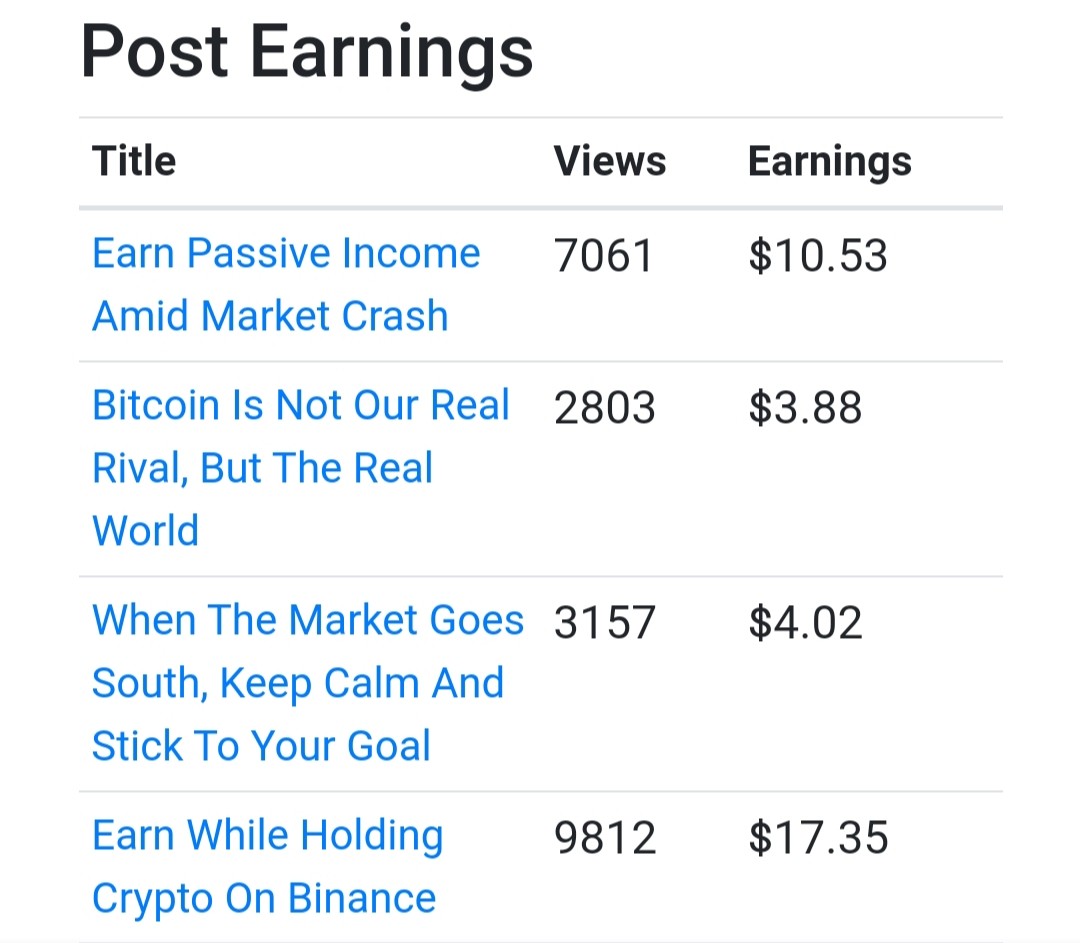
Task: Open 'Earn Passive Income Amid Market Crash' post
Action: coord(286,284)
